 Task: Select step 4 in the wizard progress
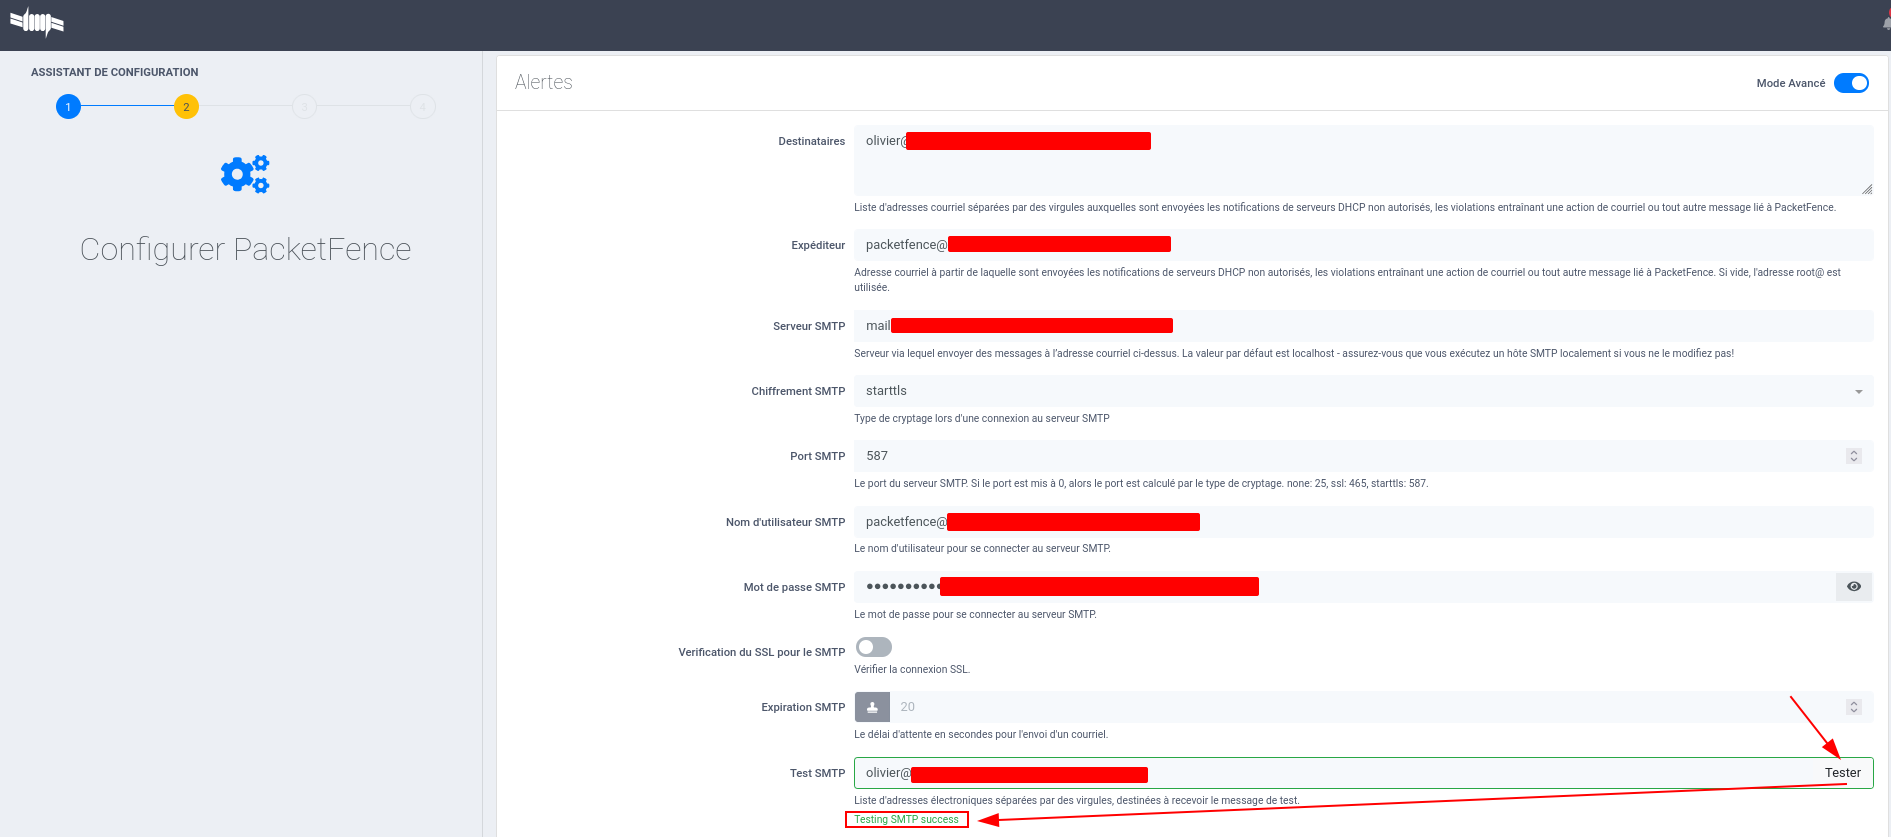click(x=423, y=107)
